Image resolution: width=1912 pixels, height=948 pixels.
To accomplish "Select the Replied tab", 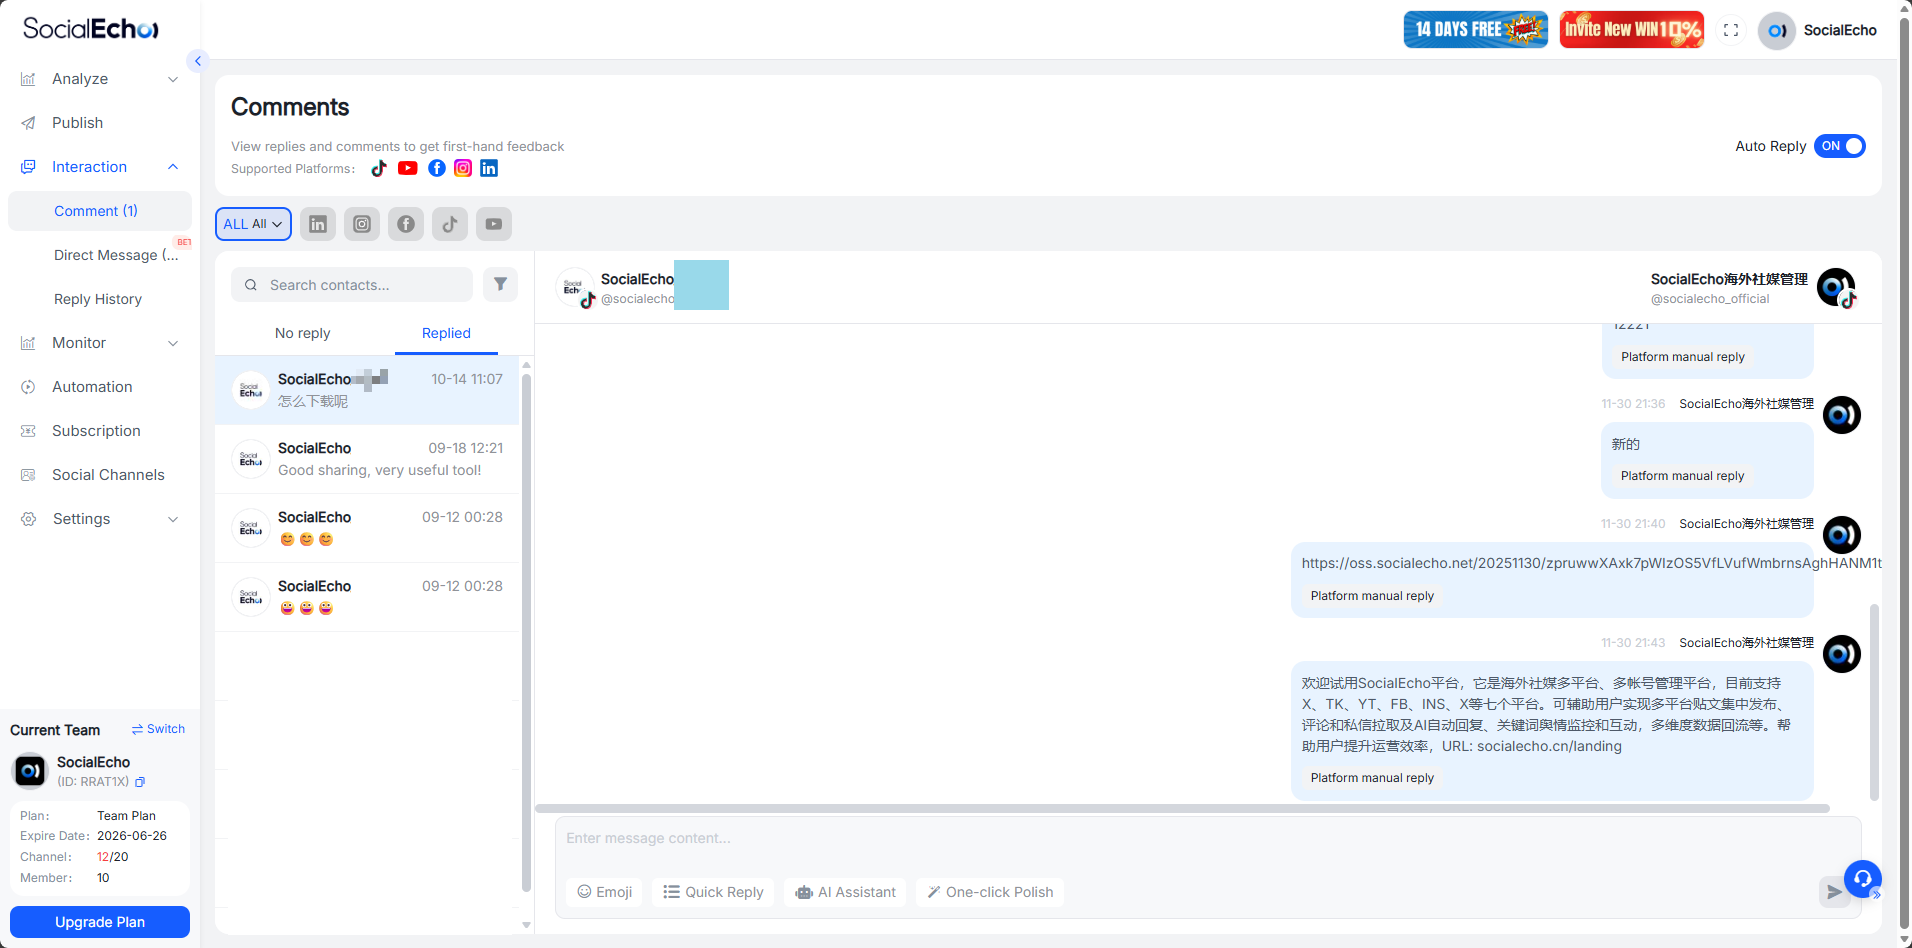I will pos(446,333).
